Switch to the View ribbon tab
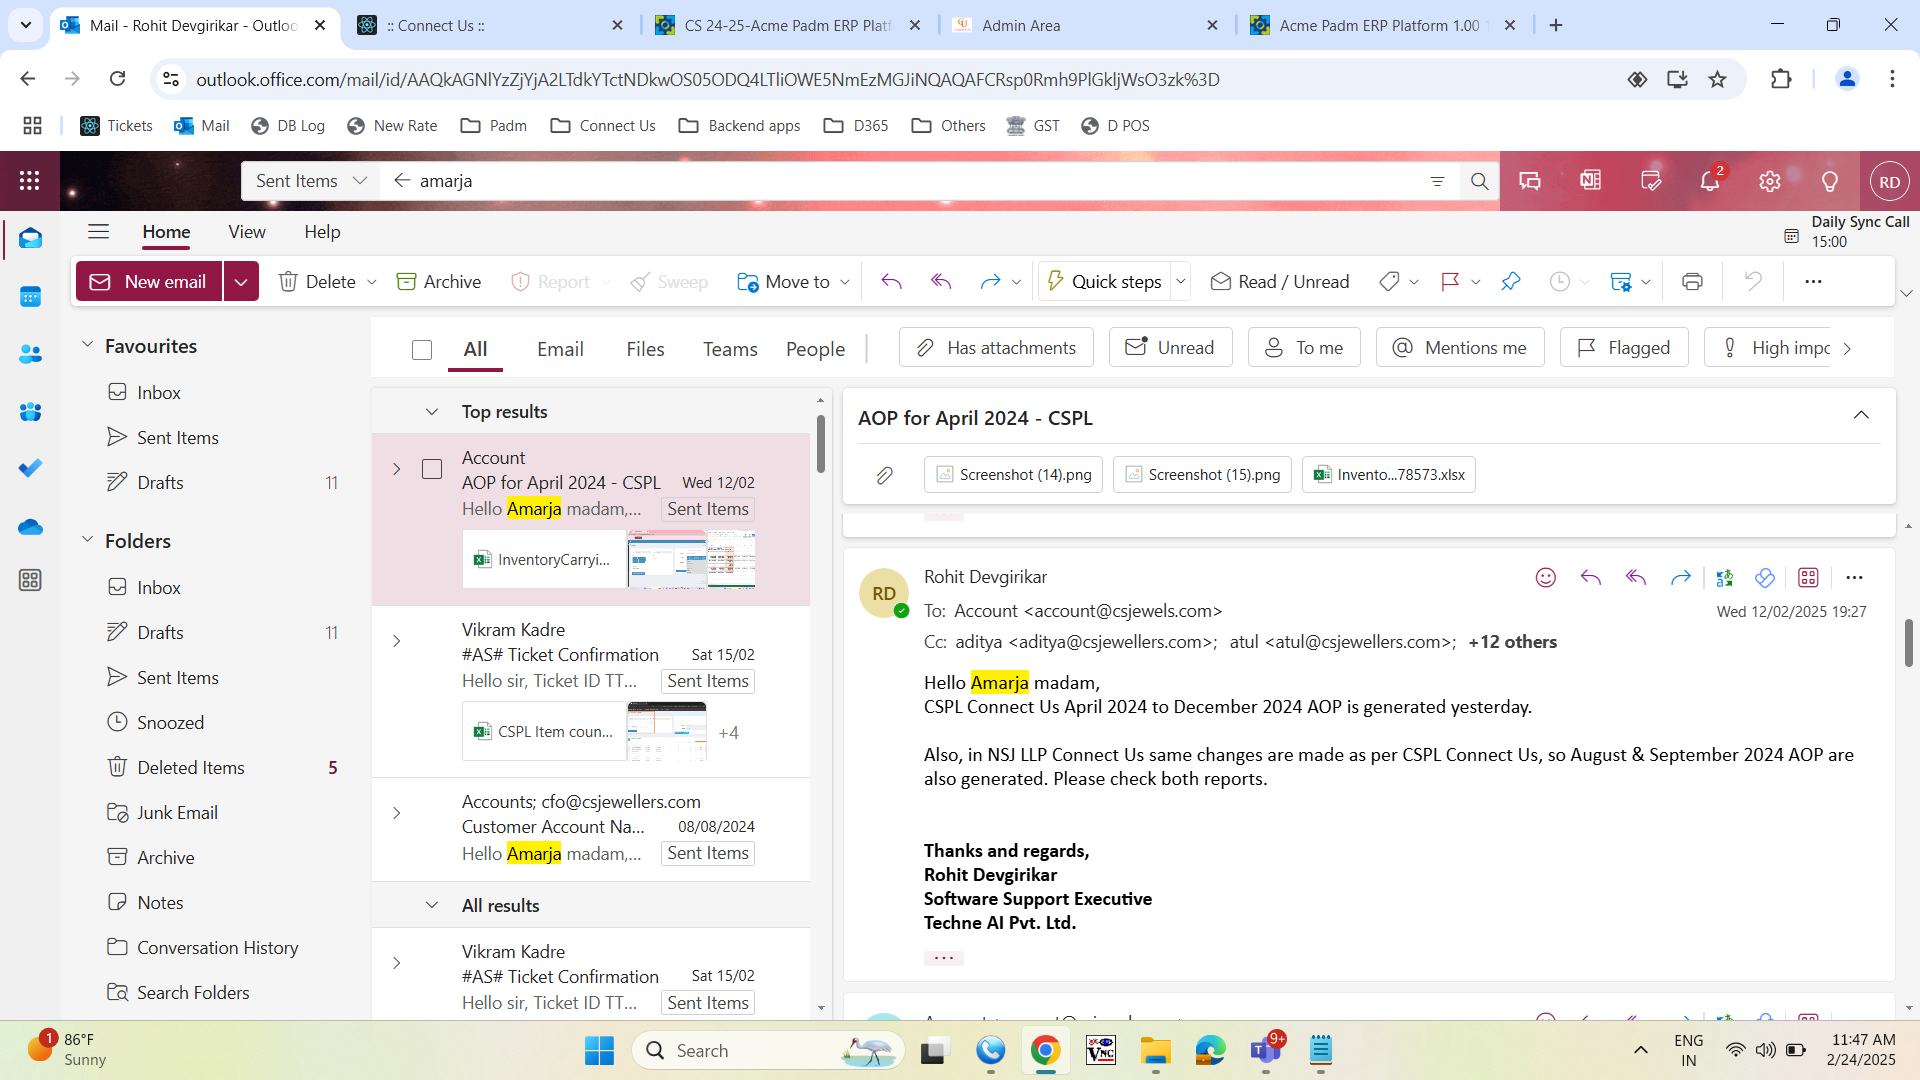1920x1080 pixels. pyautogui.click(x=247, y=232)
